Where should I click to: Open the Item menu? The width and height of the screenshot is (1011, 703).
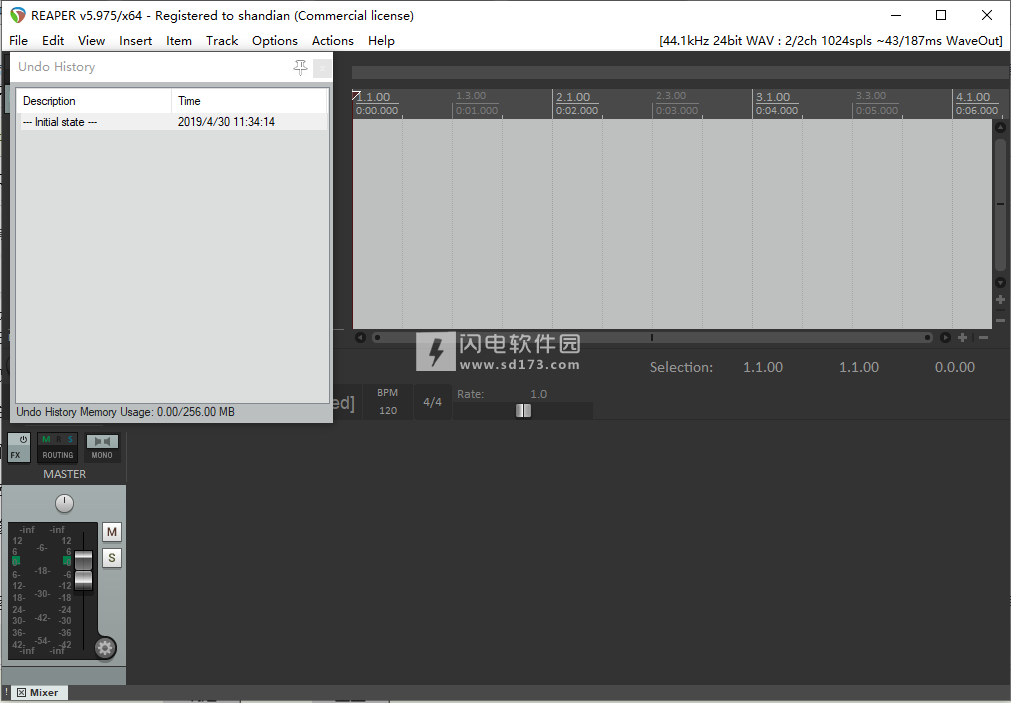(x=179, y=41)
